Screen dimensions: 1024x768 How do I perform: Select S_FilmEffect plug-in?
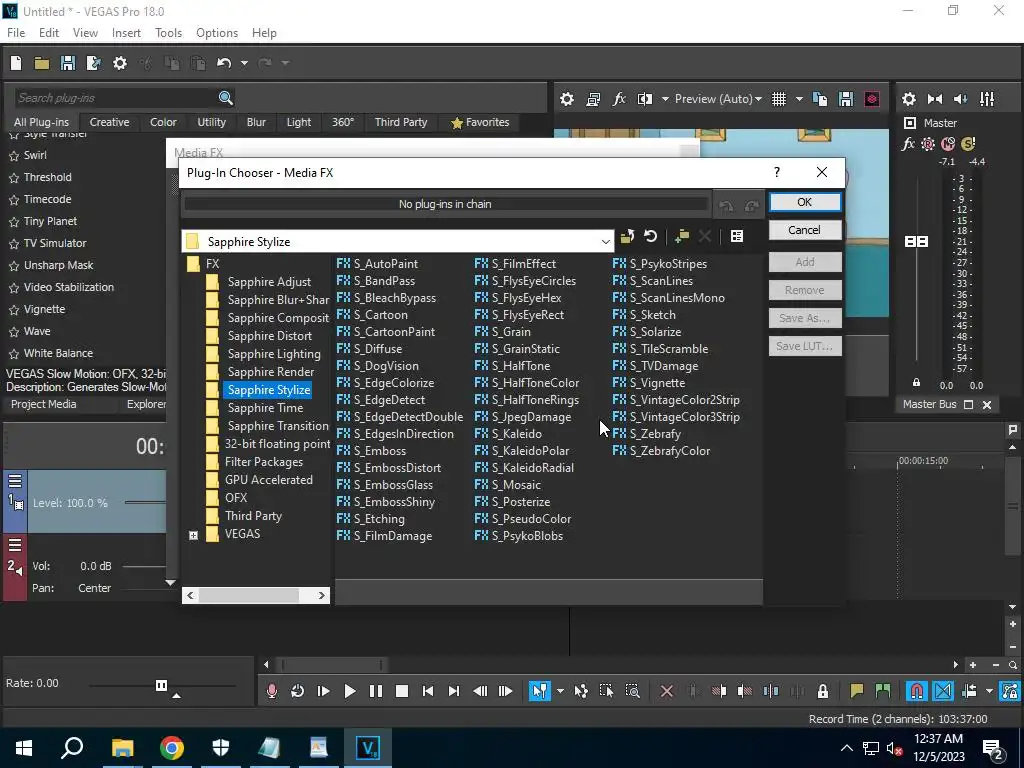tap(515, 264)
